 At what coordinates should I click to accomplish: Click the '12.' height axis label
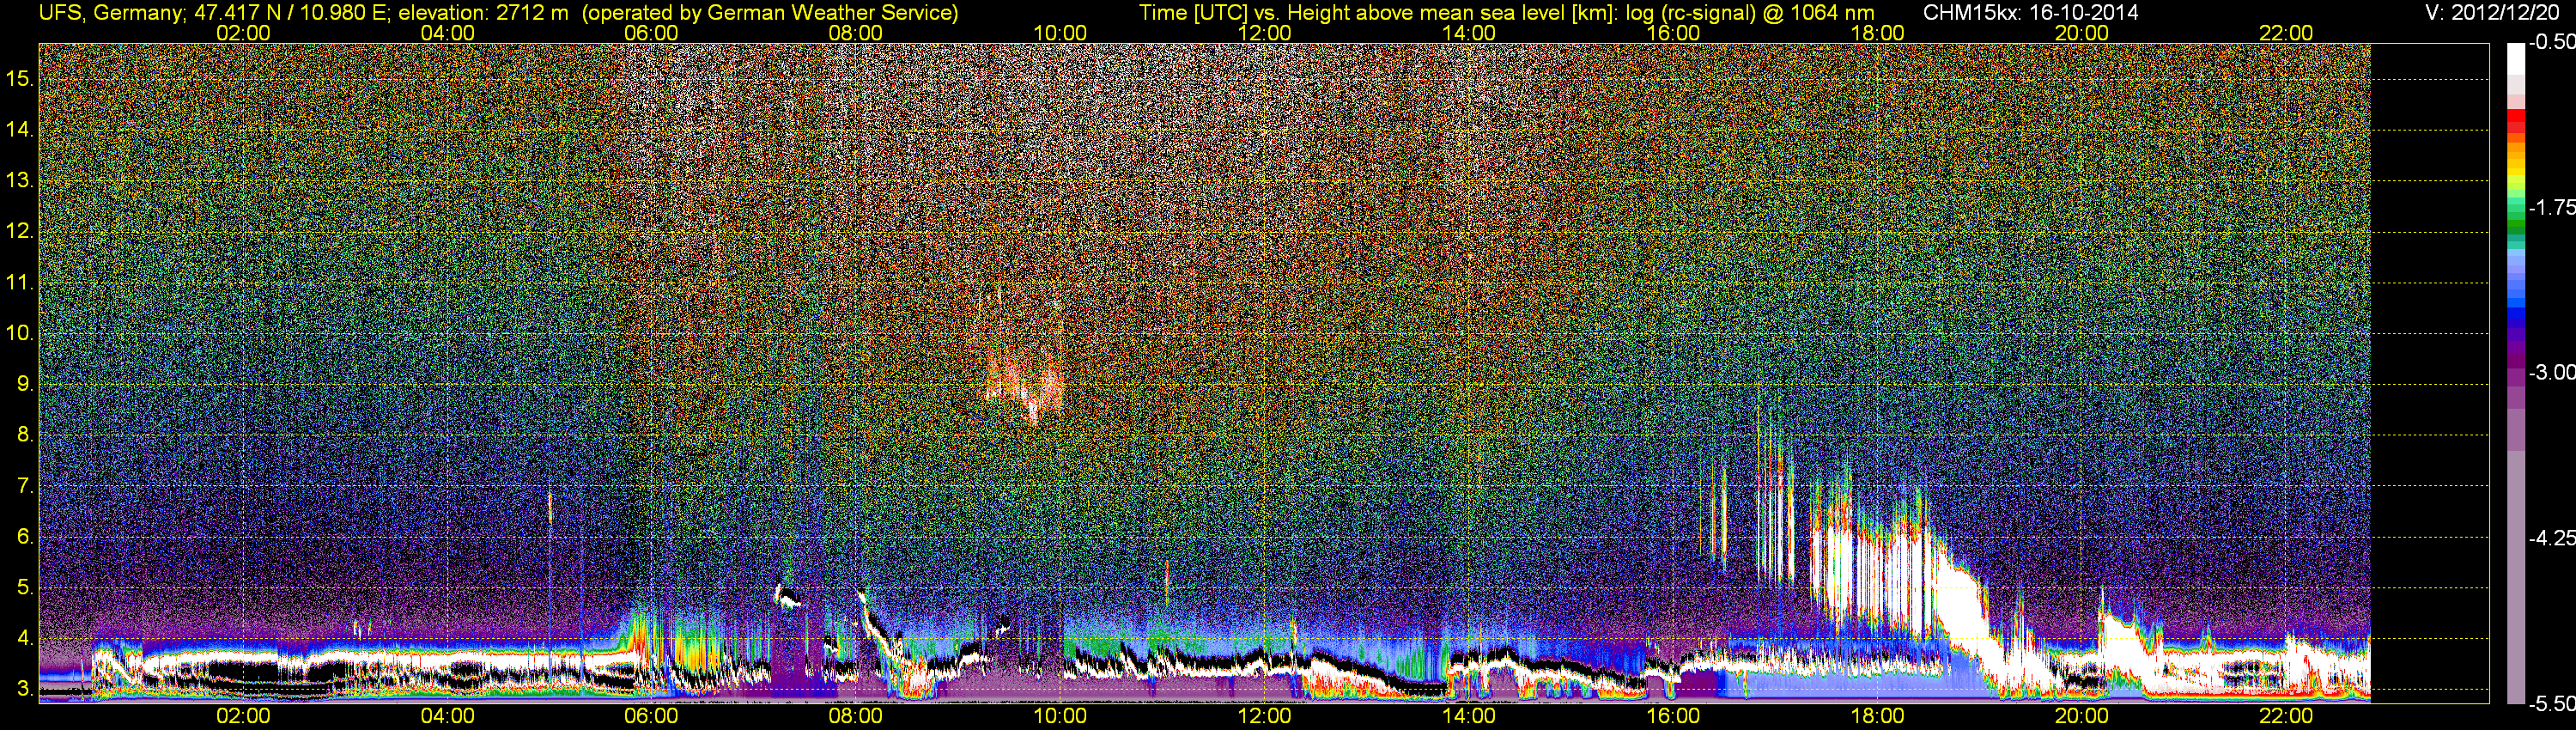pyautogui.click(x=20, y=231)
